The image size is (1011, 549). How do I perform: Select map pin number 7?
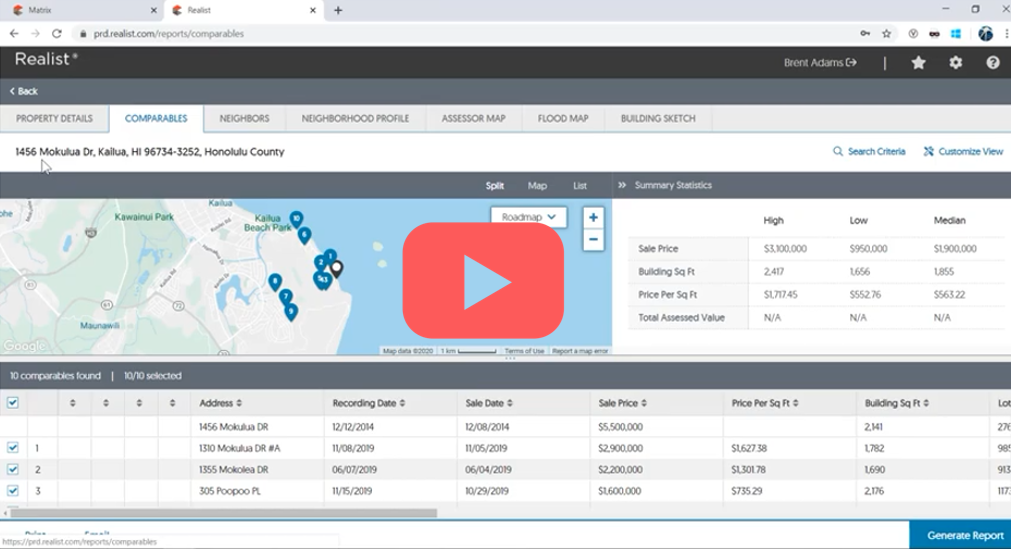coord(285,297)
